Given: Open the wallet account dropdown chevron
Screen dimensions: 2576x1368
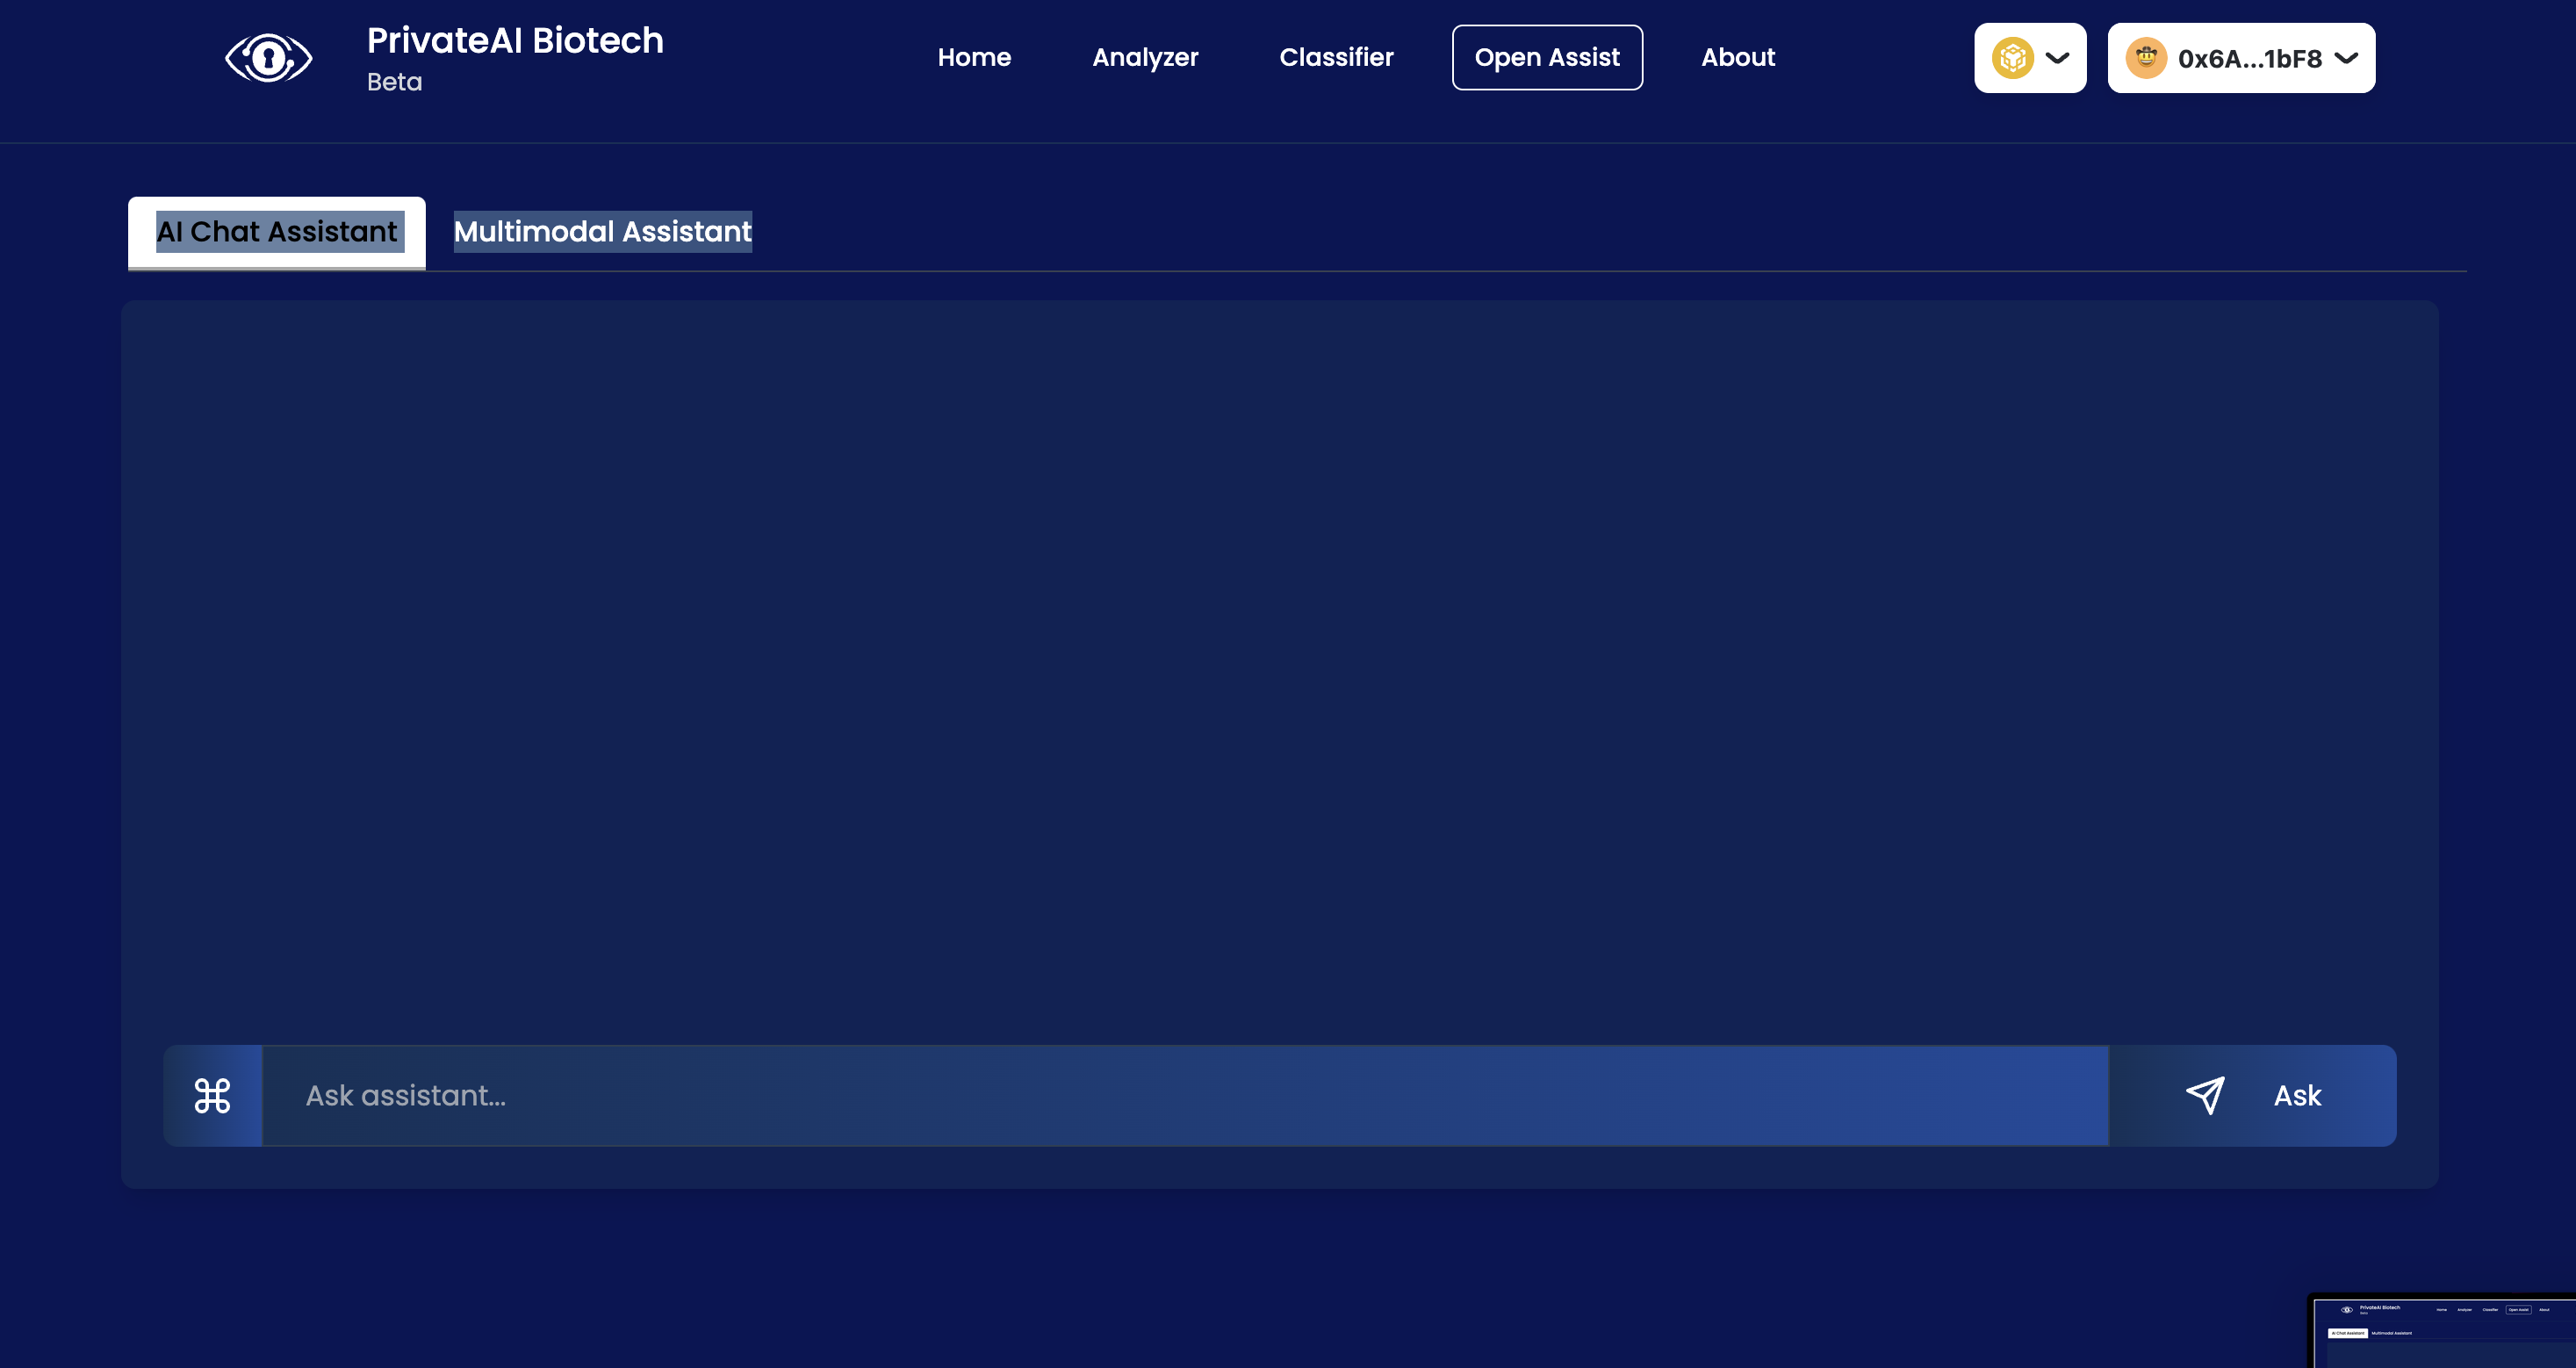Looking at the screenshot, I should [2346, 58].
